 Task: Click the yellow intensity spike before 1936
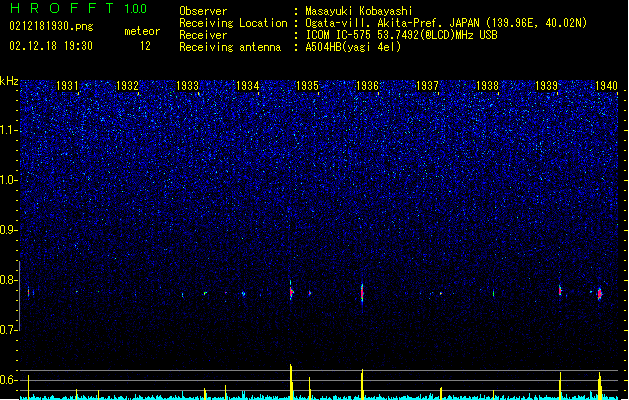362,384
